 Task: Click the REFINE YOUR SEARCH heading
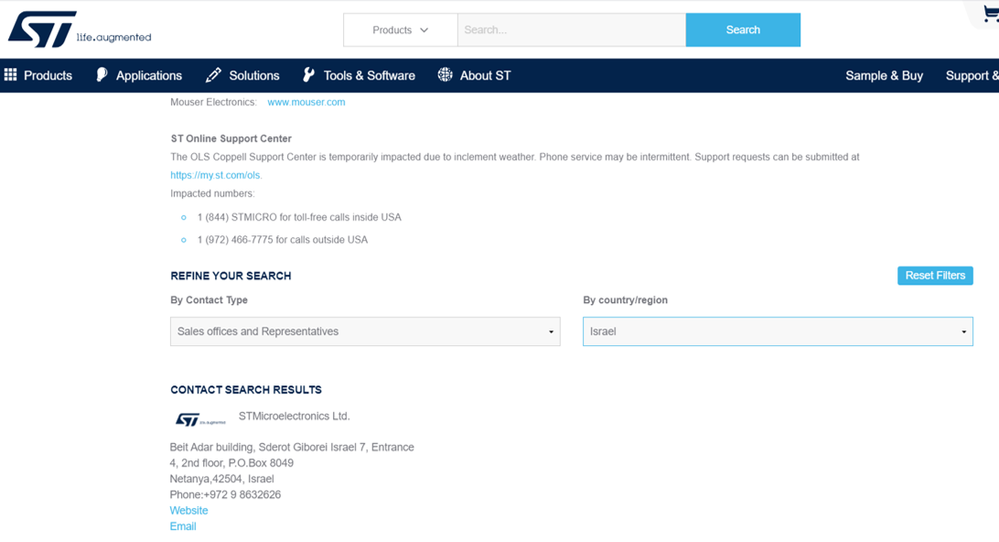pos(231,276)
